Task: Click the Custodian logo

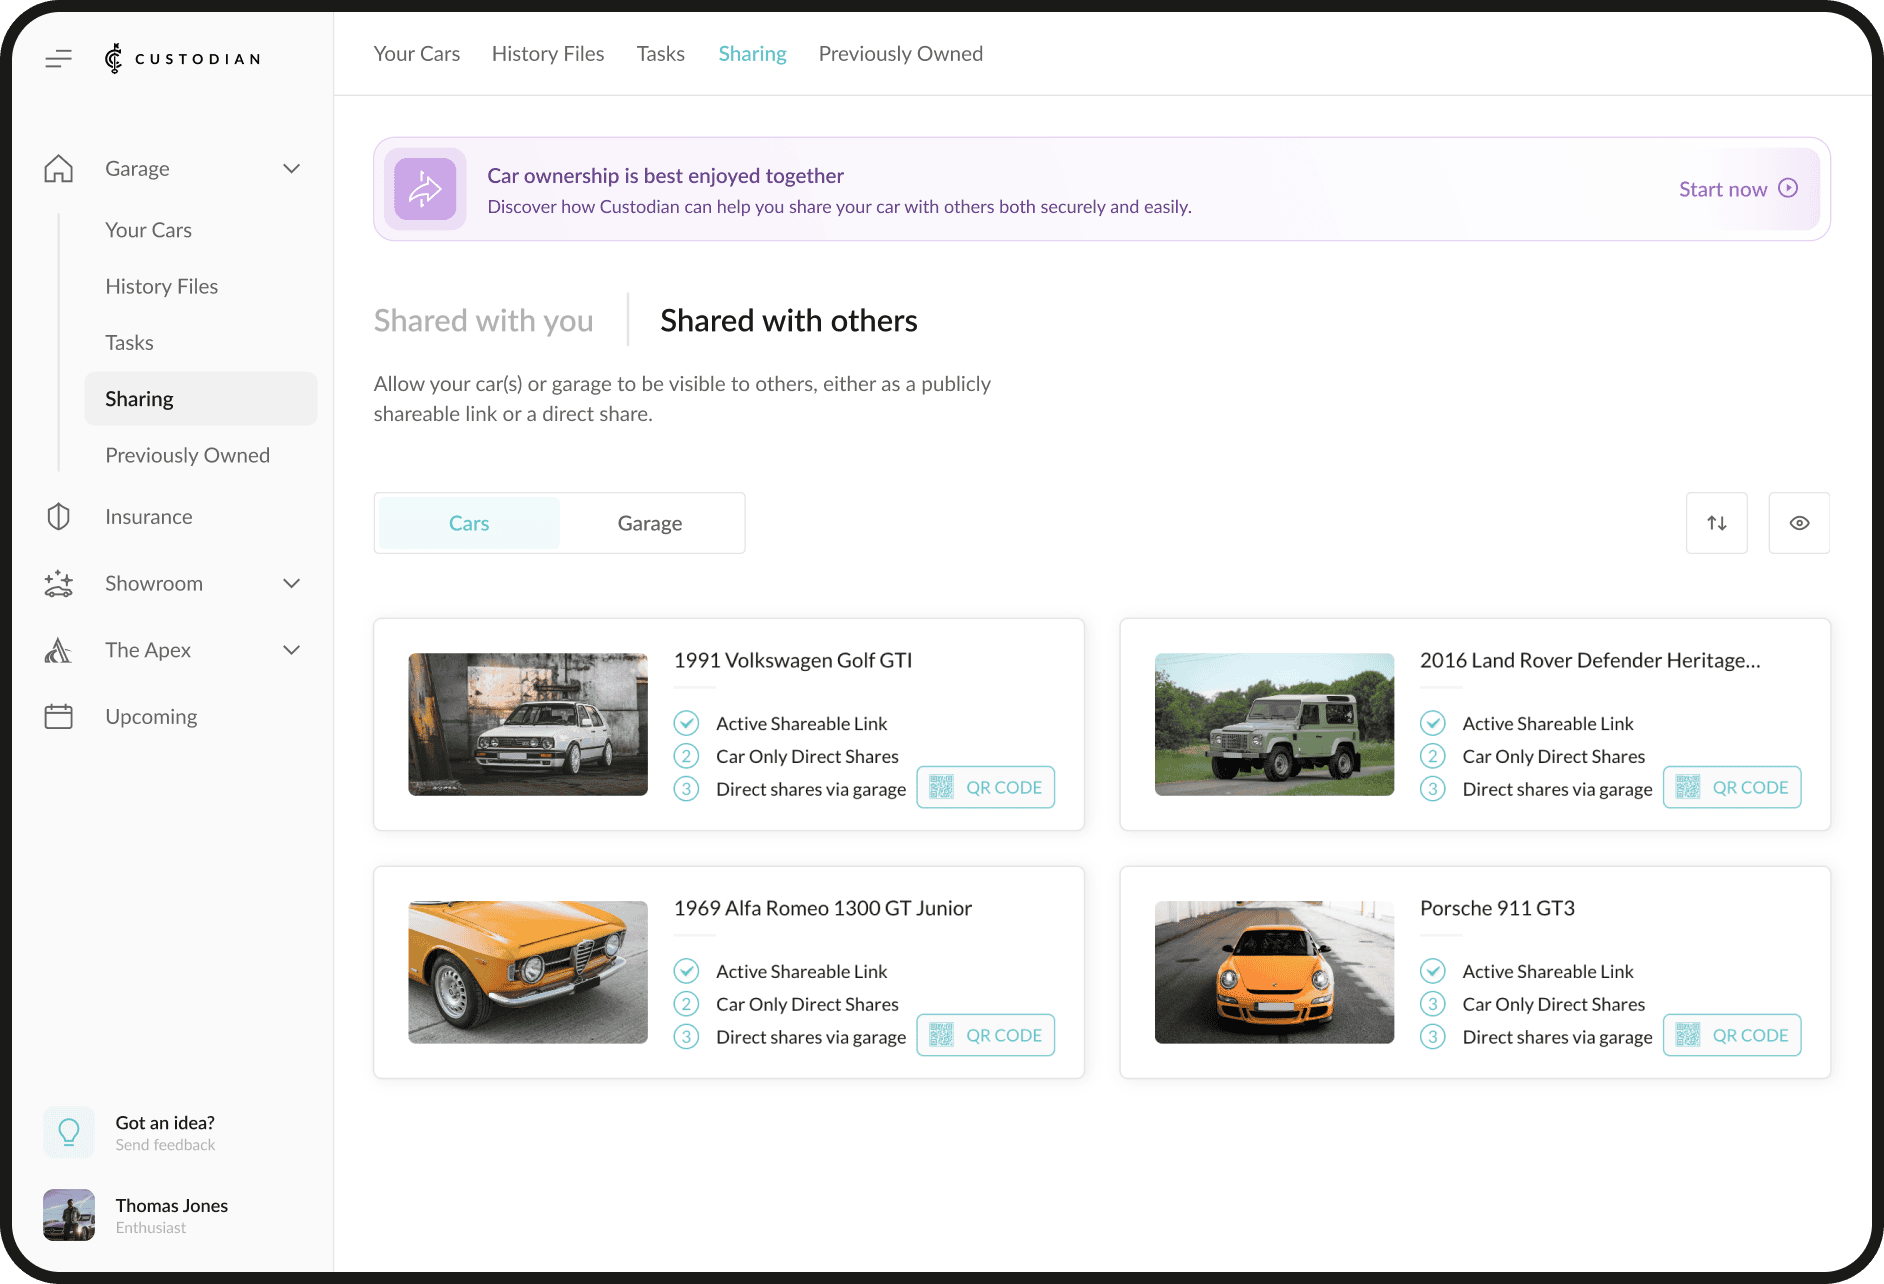Action: [x=183, y=59]
